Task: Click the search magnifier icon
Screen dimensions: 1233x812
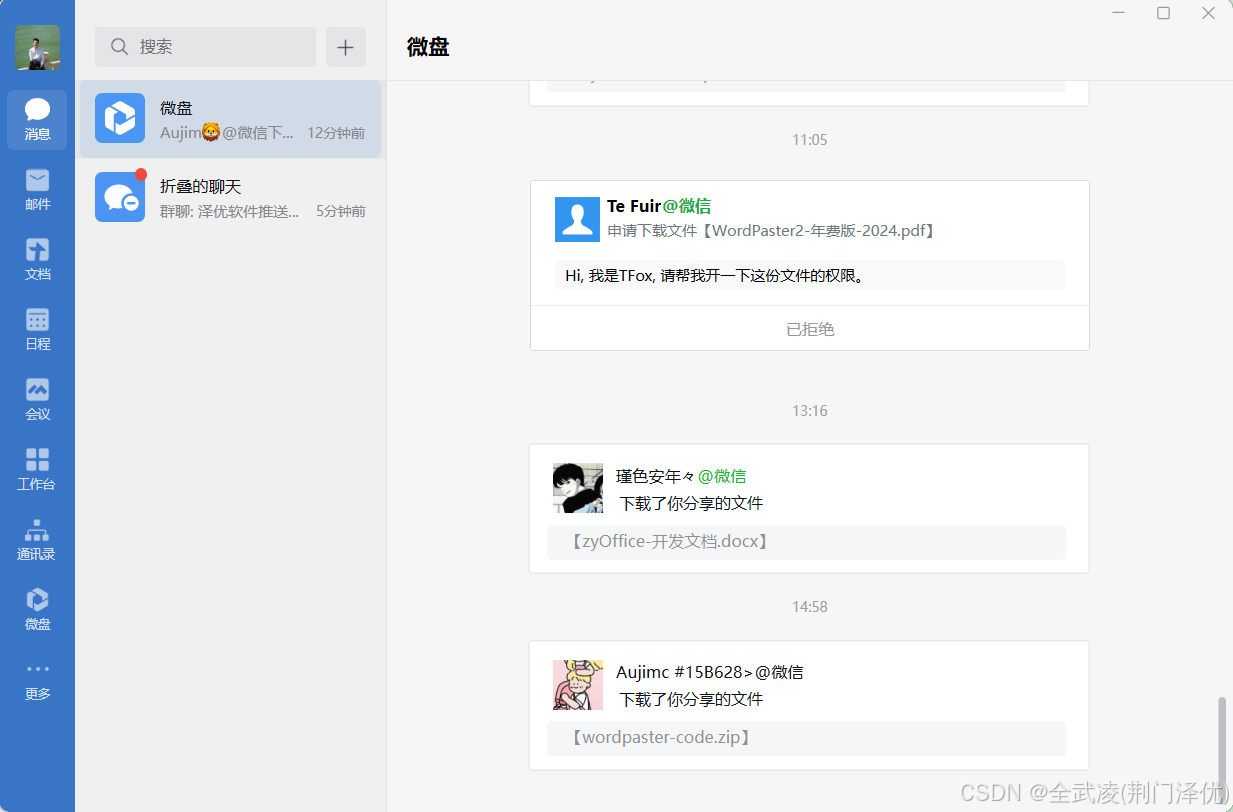Action: coord(120,47)
